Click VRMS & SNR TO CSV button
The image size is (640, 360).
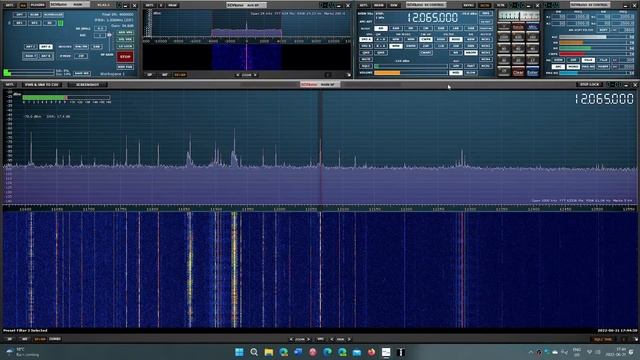(42, 84)
